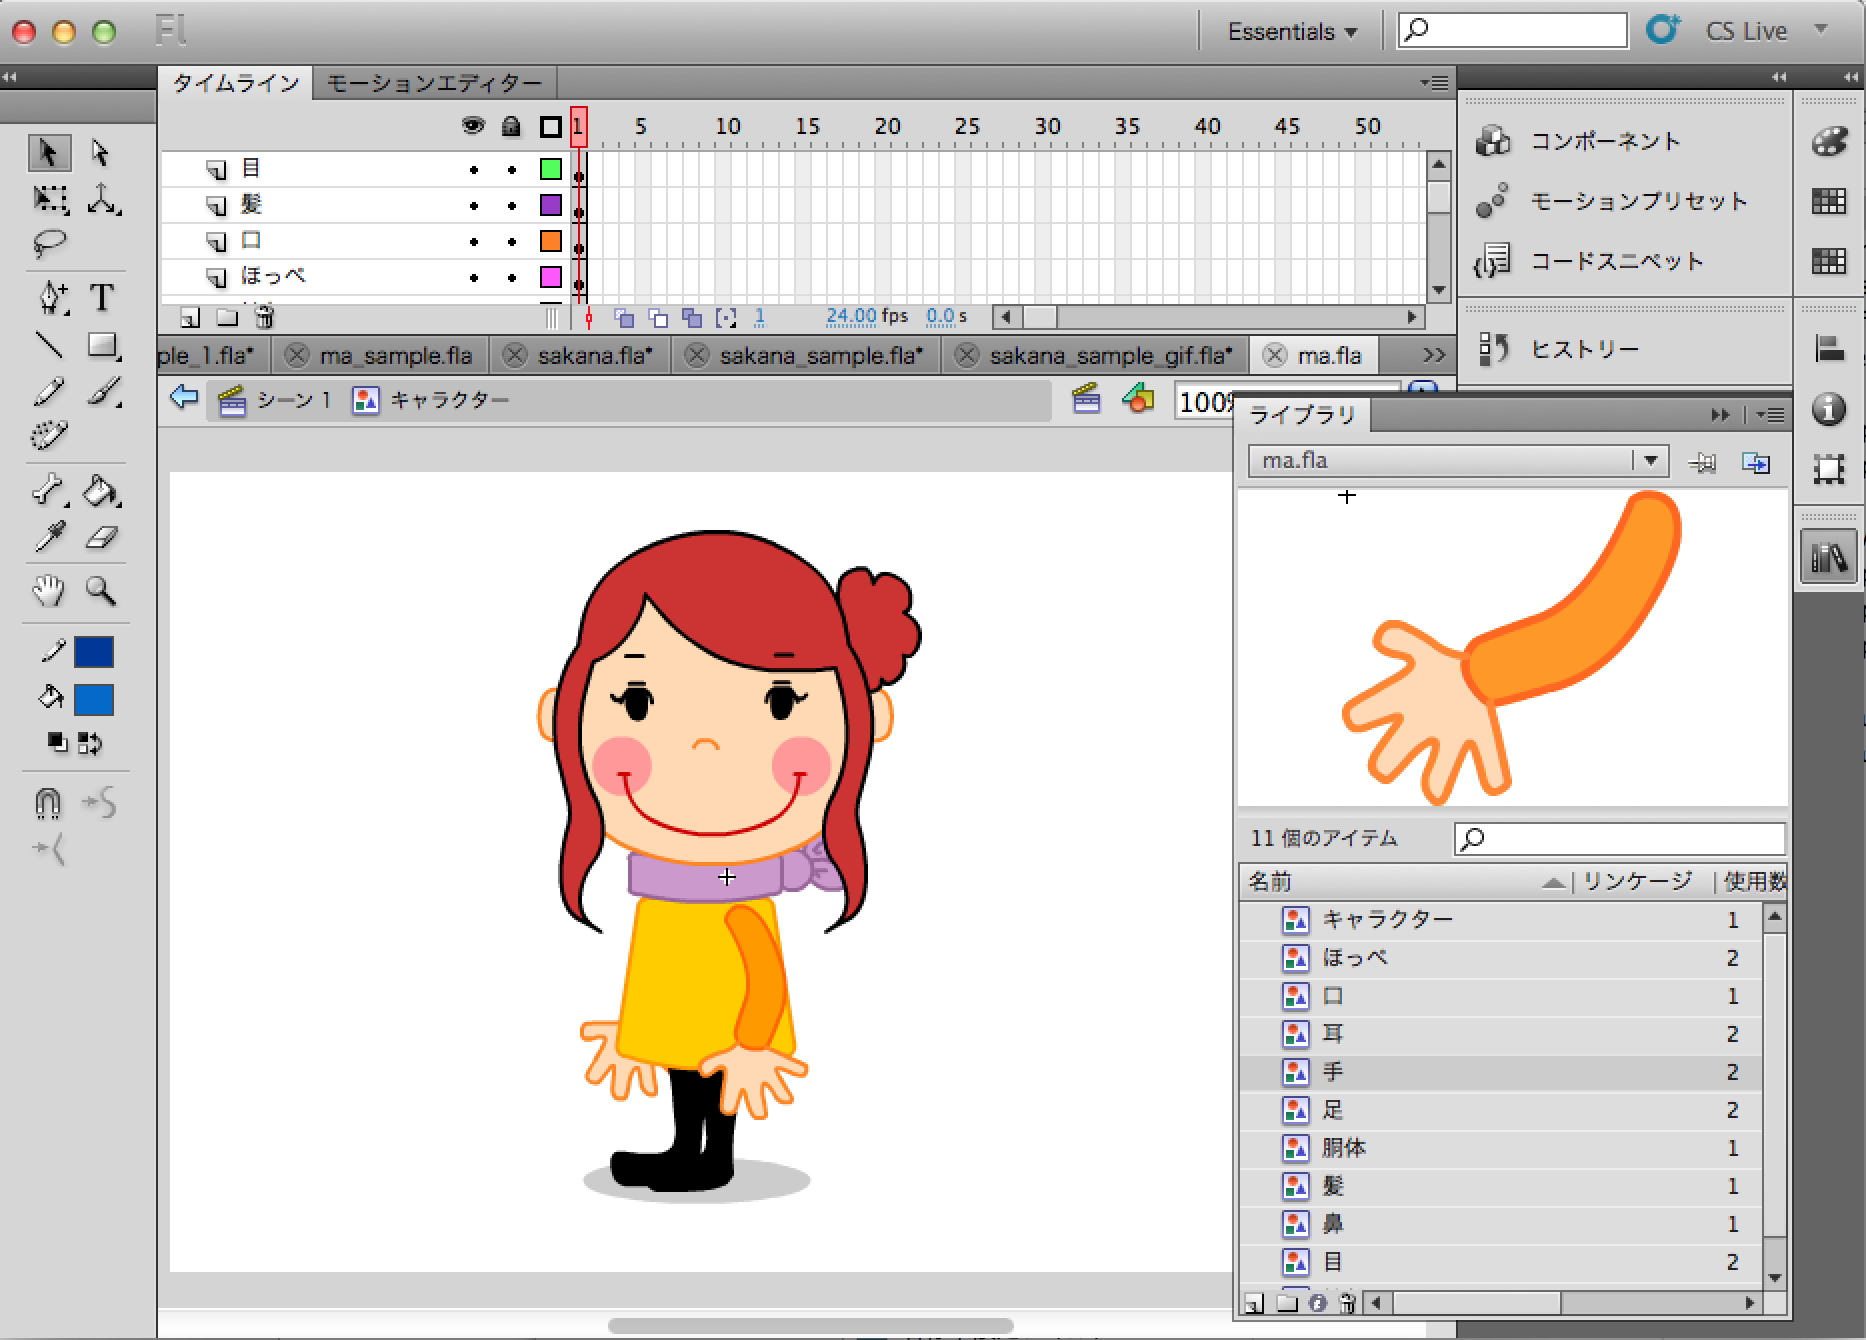
Task: Choose the Zoom magnifier tool
Action: (x=101, y=591)
